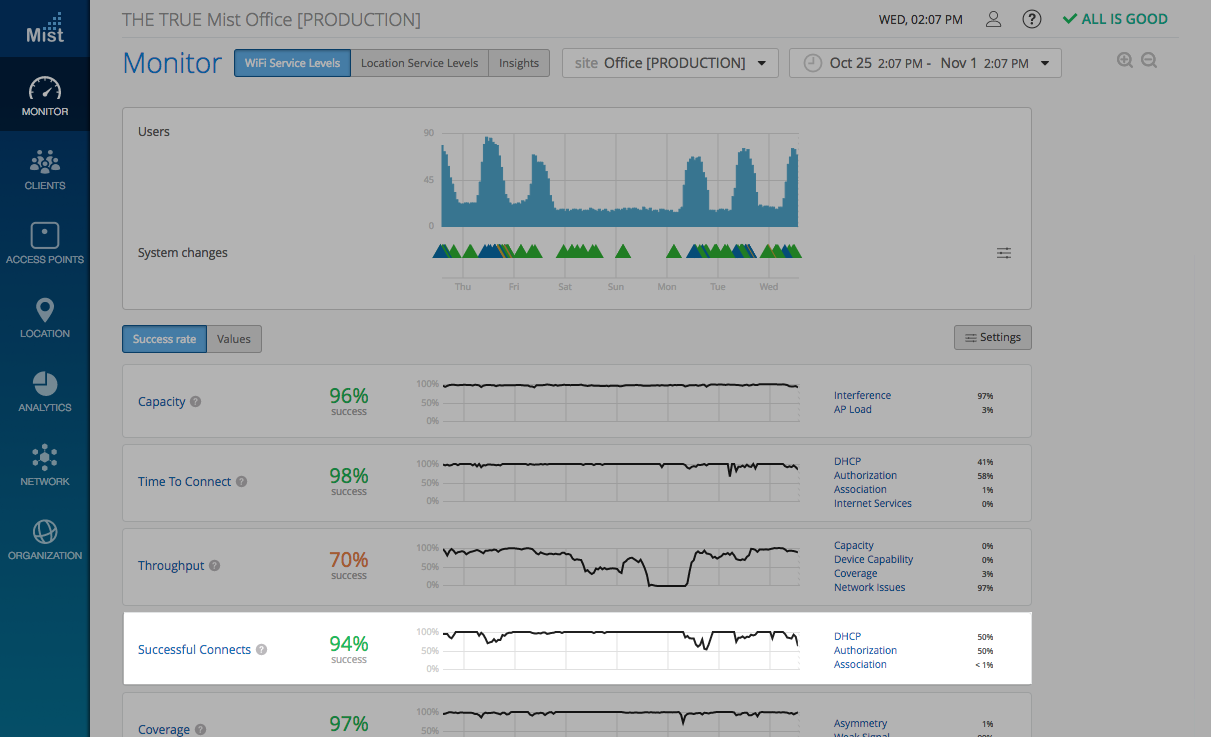The image size is (1211, 737).
Task: Click the help question mark in header
Action: pos(1031,20)
